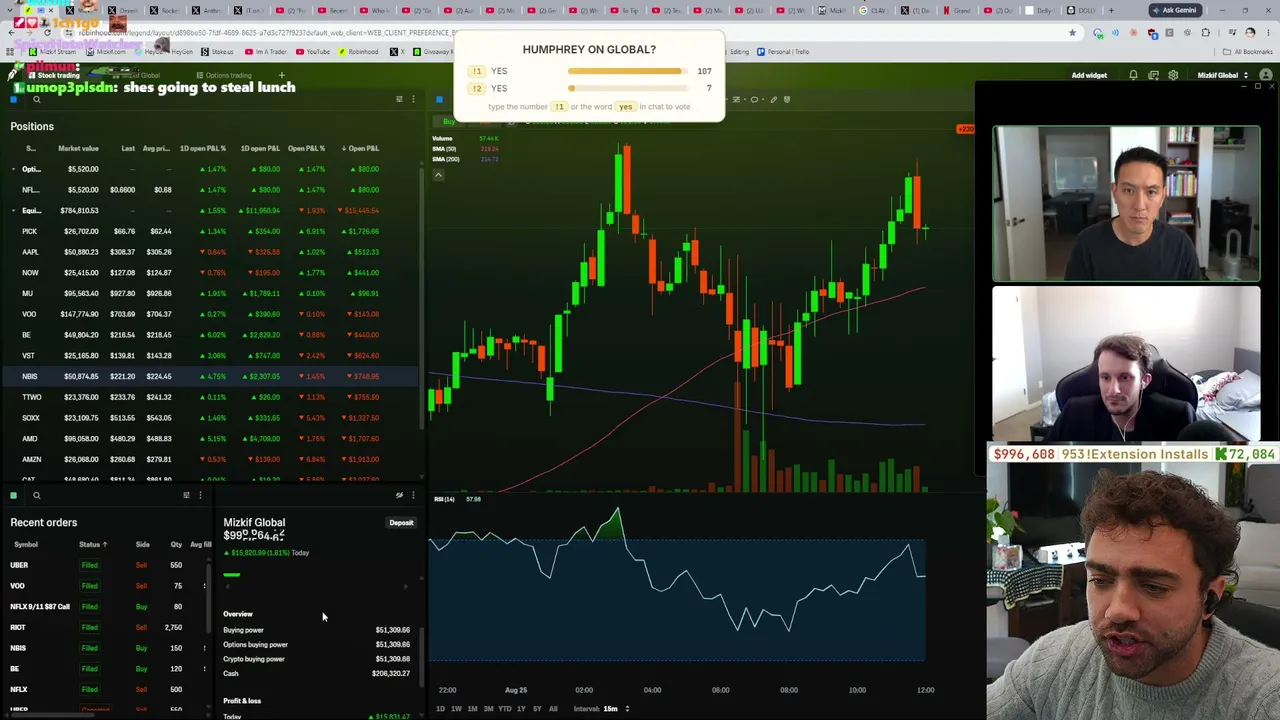The image size is (1280, 720).
Task: Select the 5Y chart range
Action: tap(537, 709)
